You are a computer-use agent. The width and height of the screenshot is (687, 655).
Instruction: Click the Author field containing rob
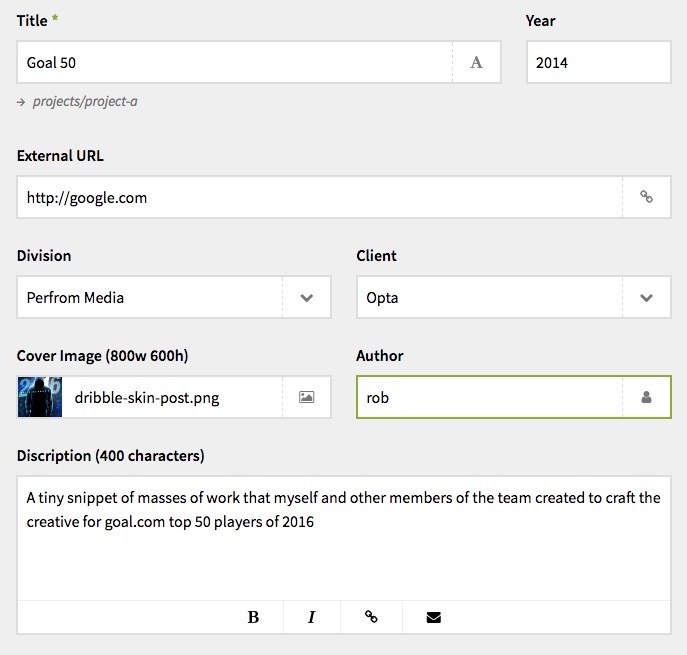(513, 397)
